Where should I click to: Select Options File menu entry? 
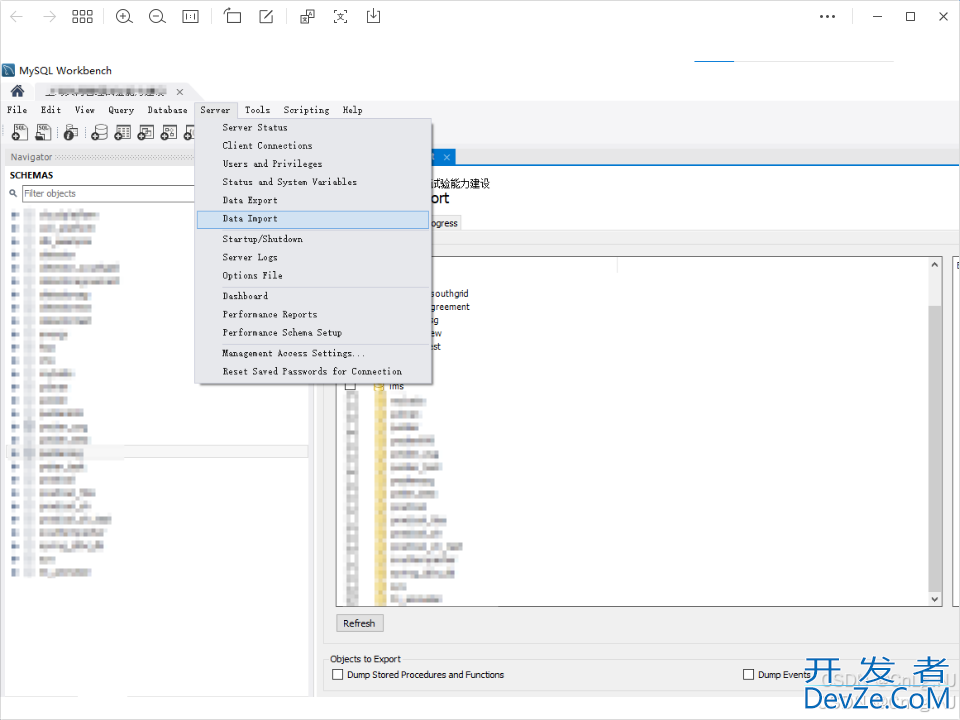[313, 276]
